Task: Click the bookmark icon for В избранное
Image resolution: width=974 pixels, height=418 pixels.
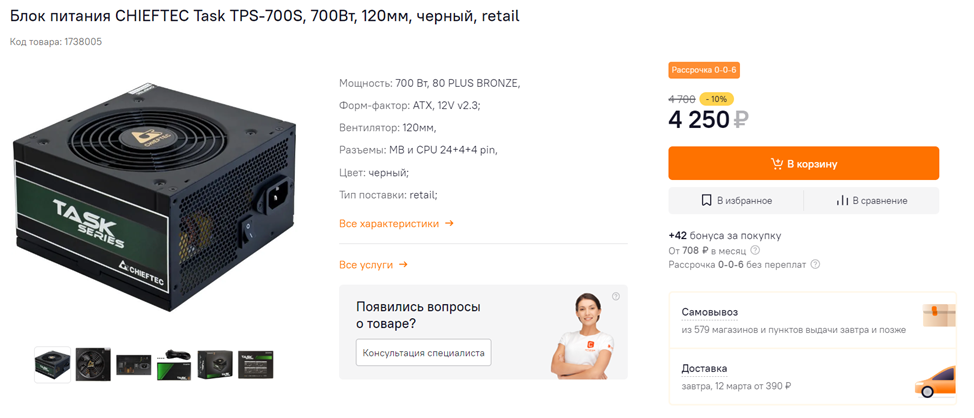Action: click(706, 201)
